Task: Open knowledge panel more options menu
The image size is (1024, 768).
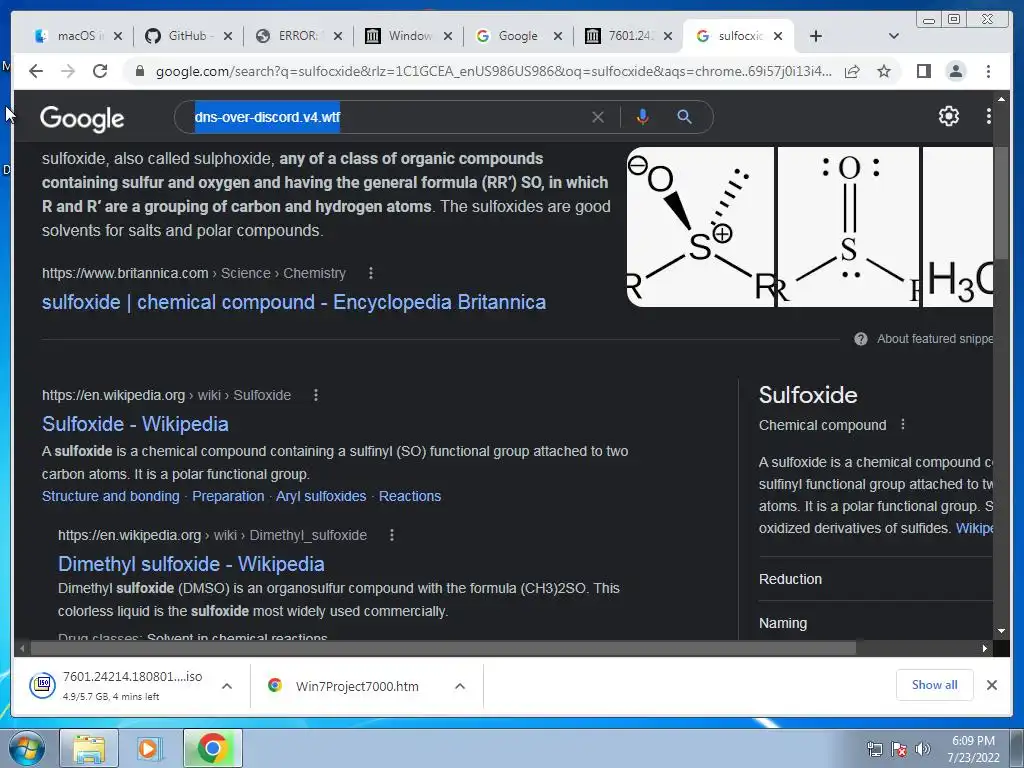Action: pos(903,424)
